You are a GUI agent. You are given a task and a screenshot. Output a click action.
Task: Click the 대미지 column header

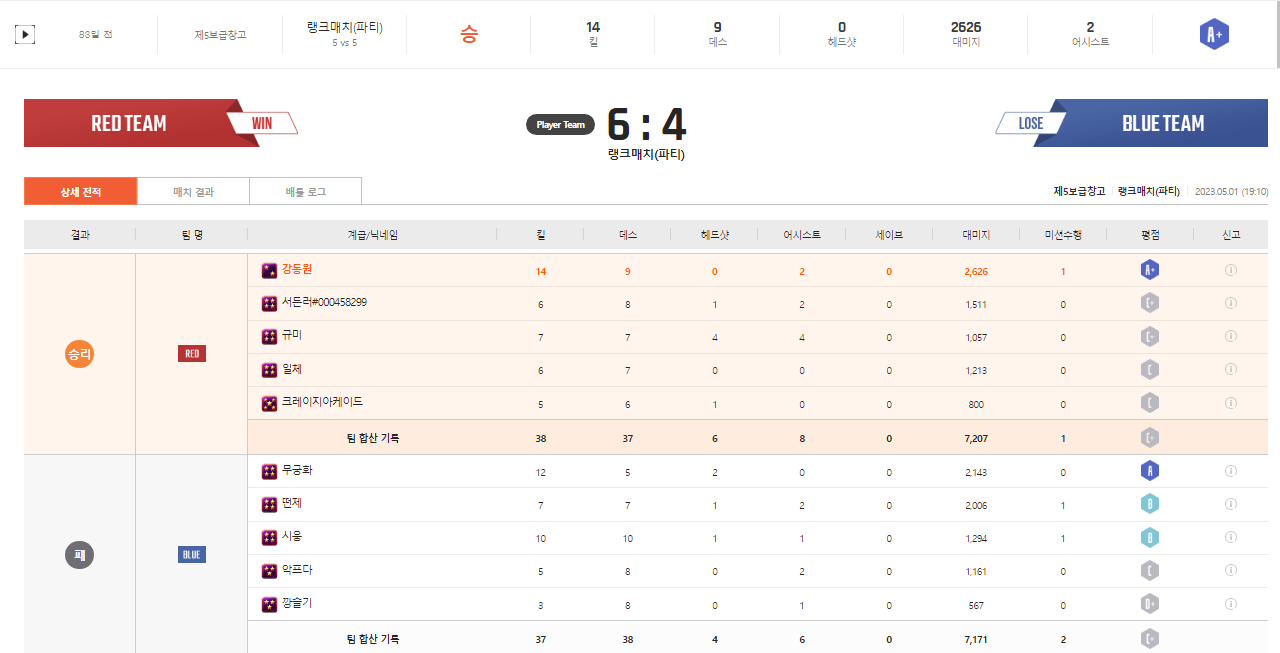coord(976,235)
